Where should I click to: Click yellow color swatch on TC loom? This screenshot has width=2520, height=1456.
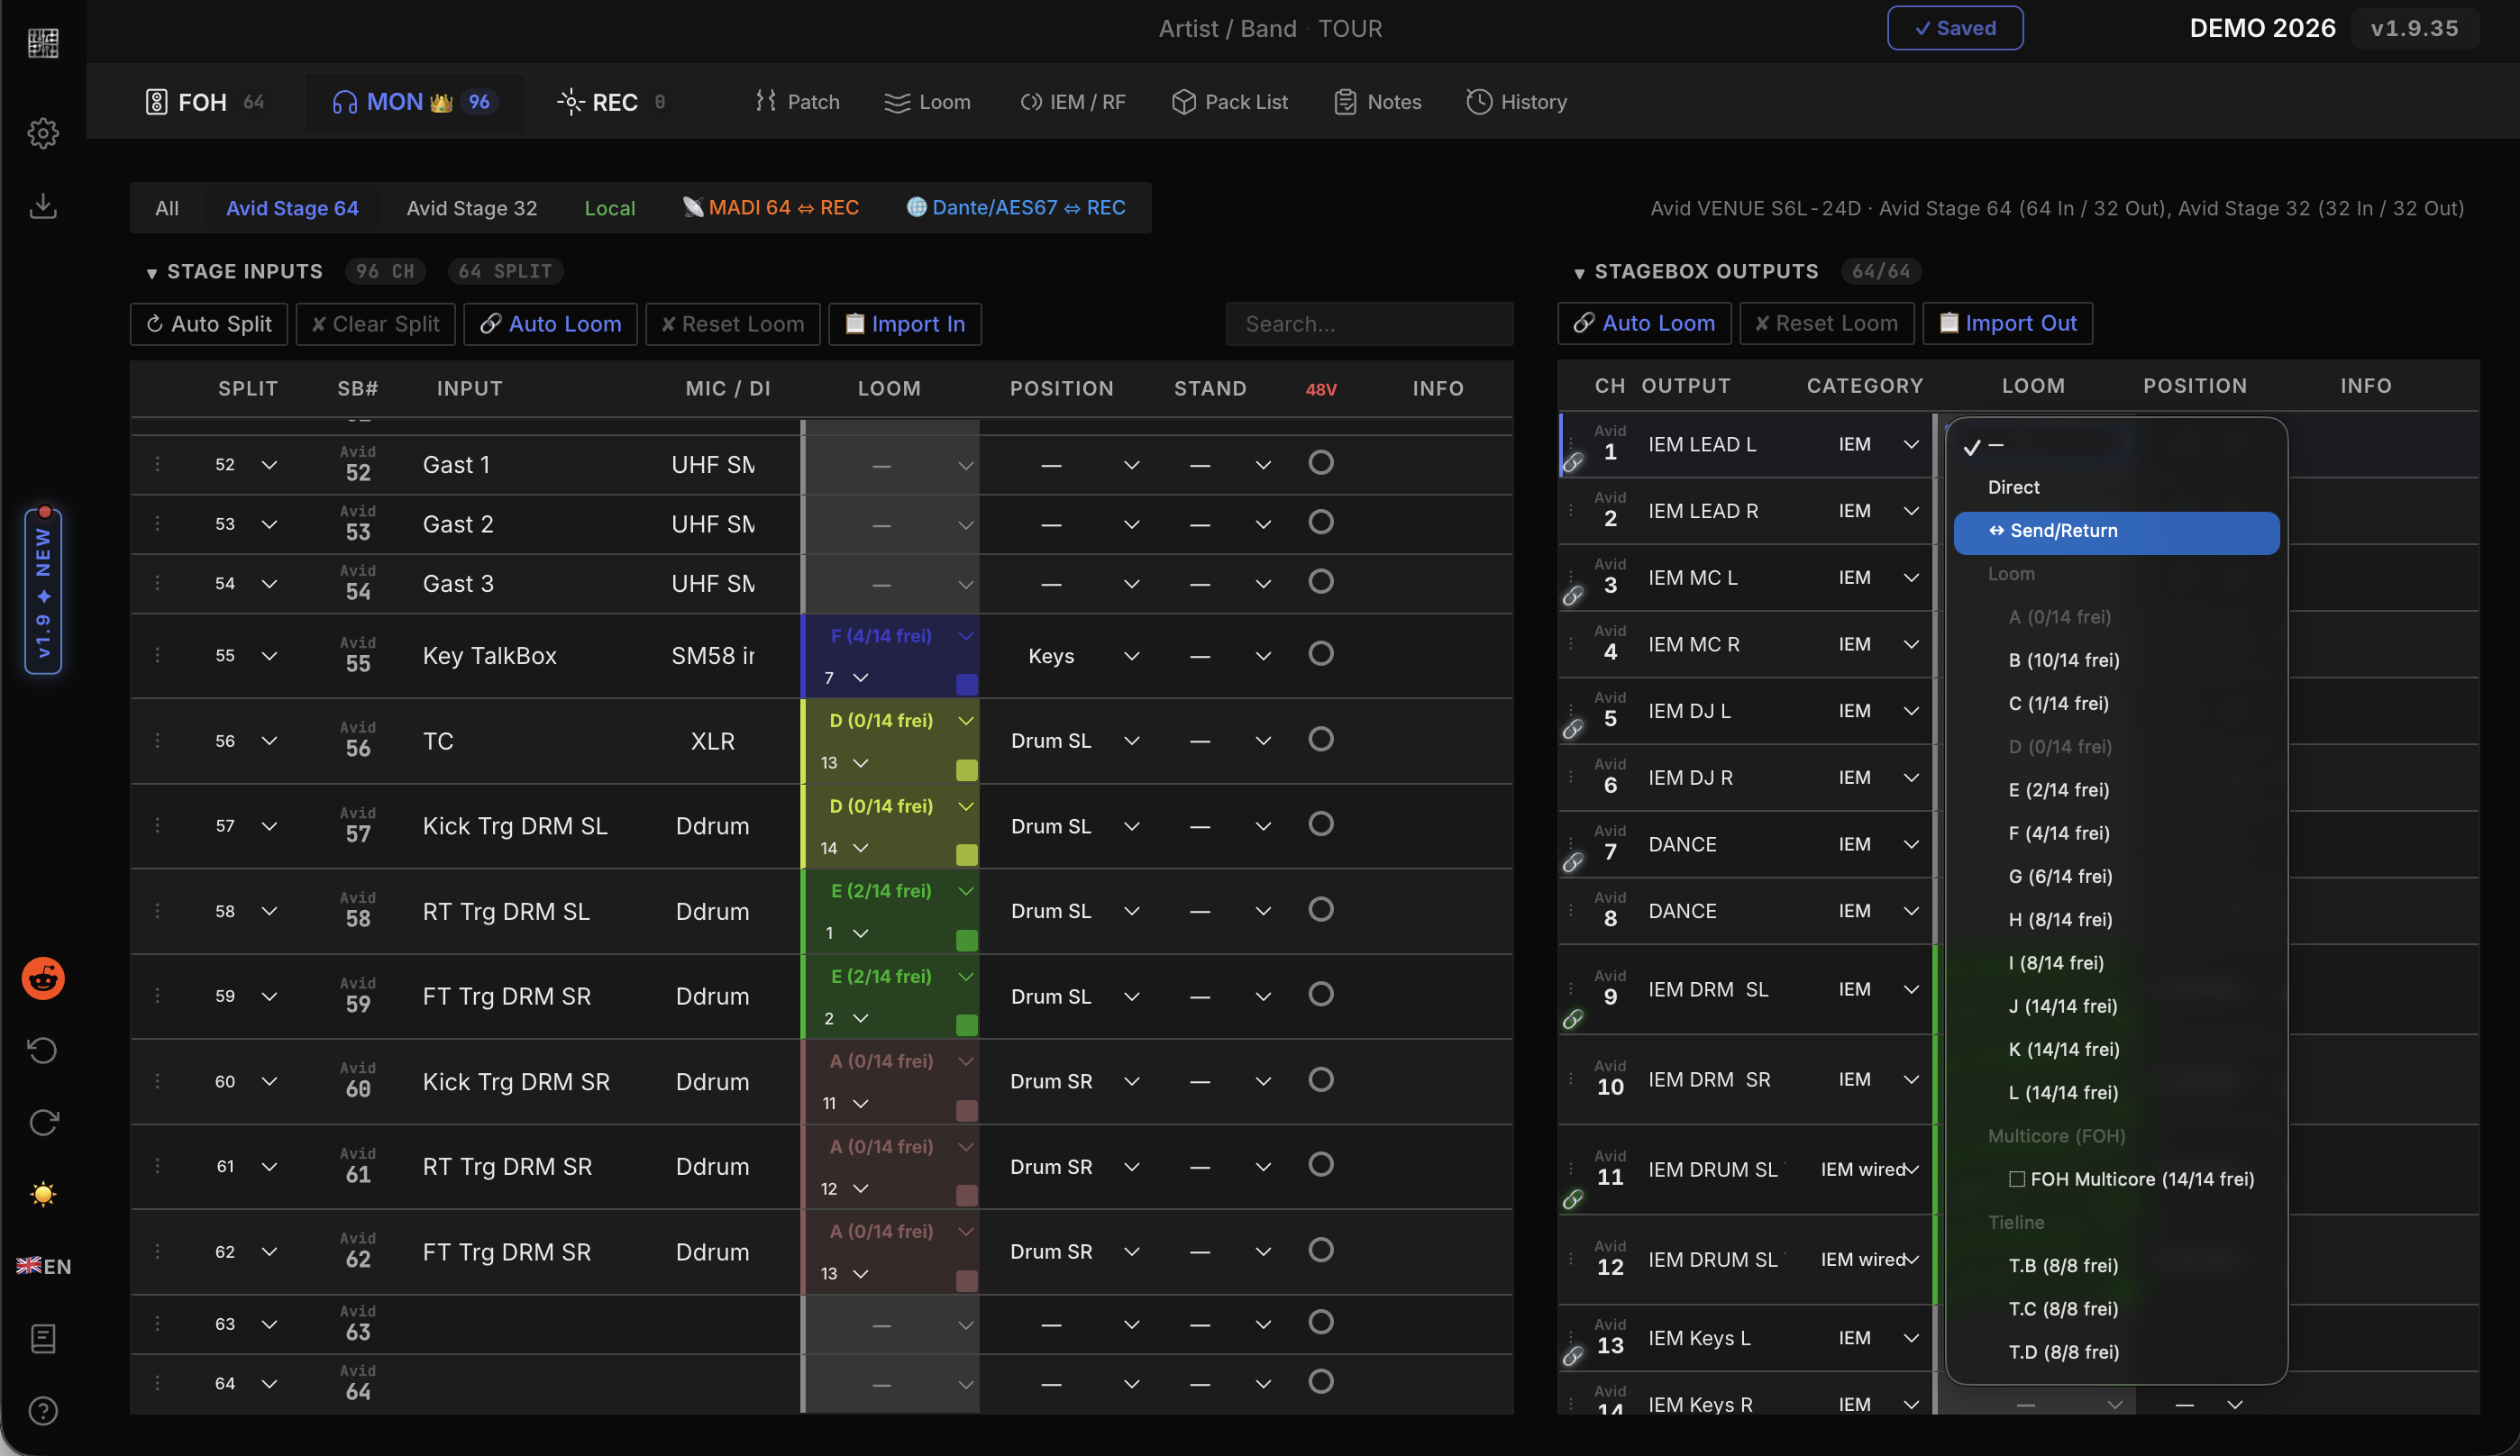click(x=966, y=769)
